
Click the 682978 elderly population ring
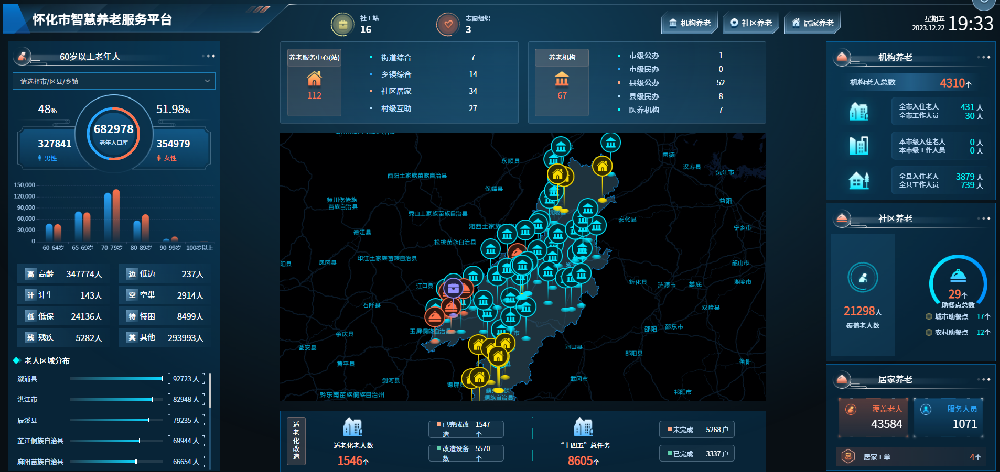pos(113,132)
